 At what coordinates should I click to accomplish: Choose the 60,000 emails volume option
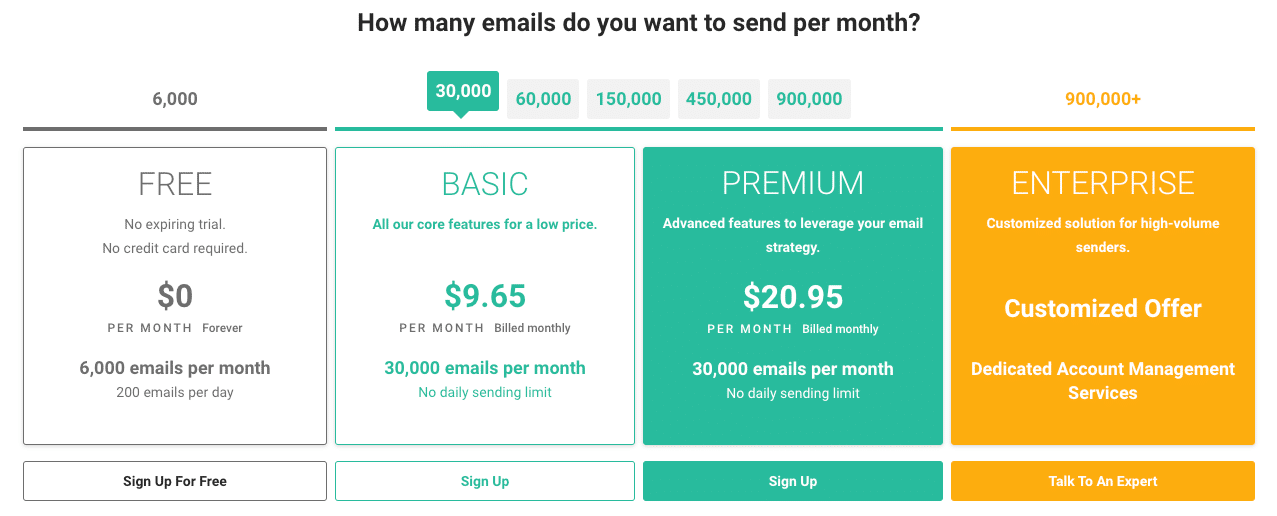coord(543,99)
